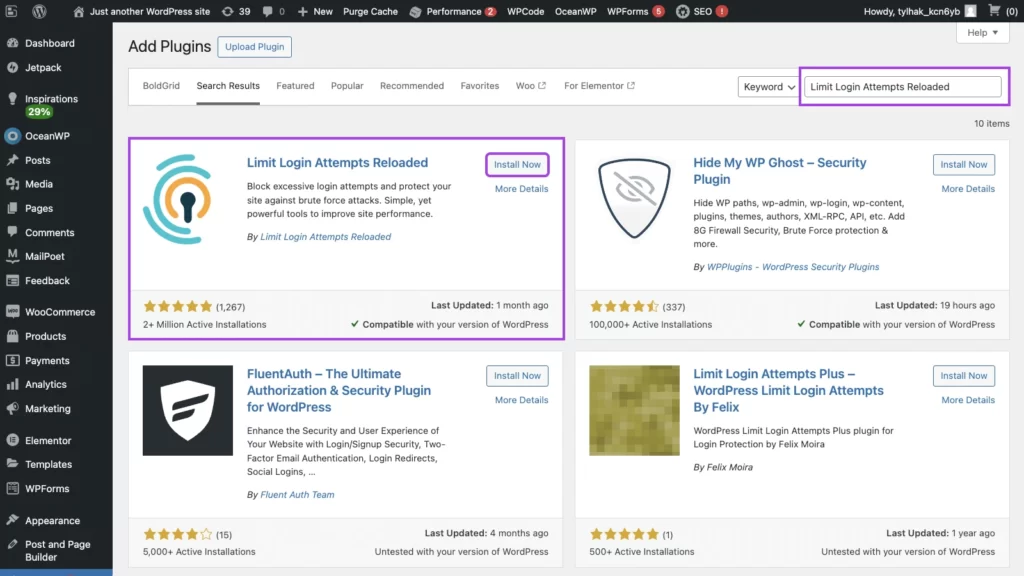Open the comments bubble icon in admin bar
This screenshot has height=576, width=1024.
268,11
